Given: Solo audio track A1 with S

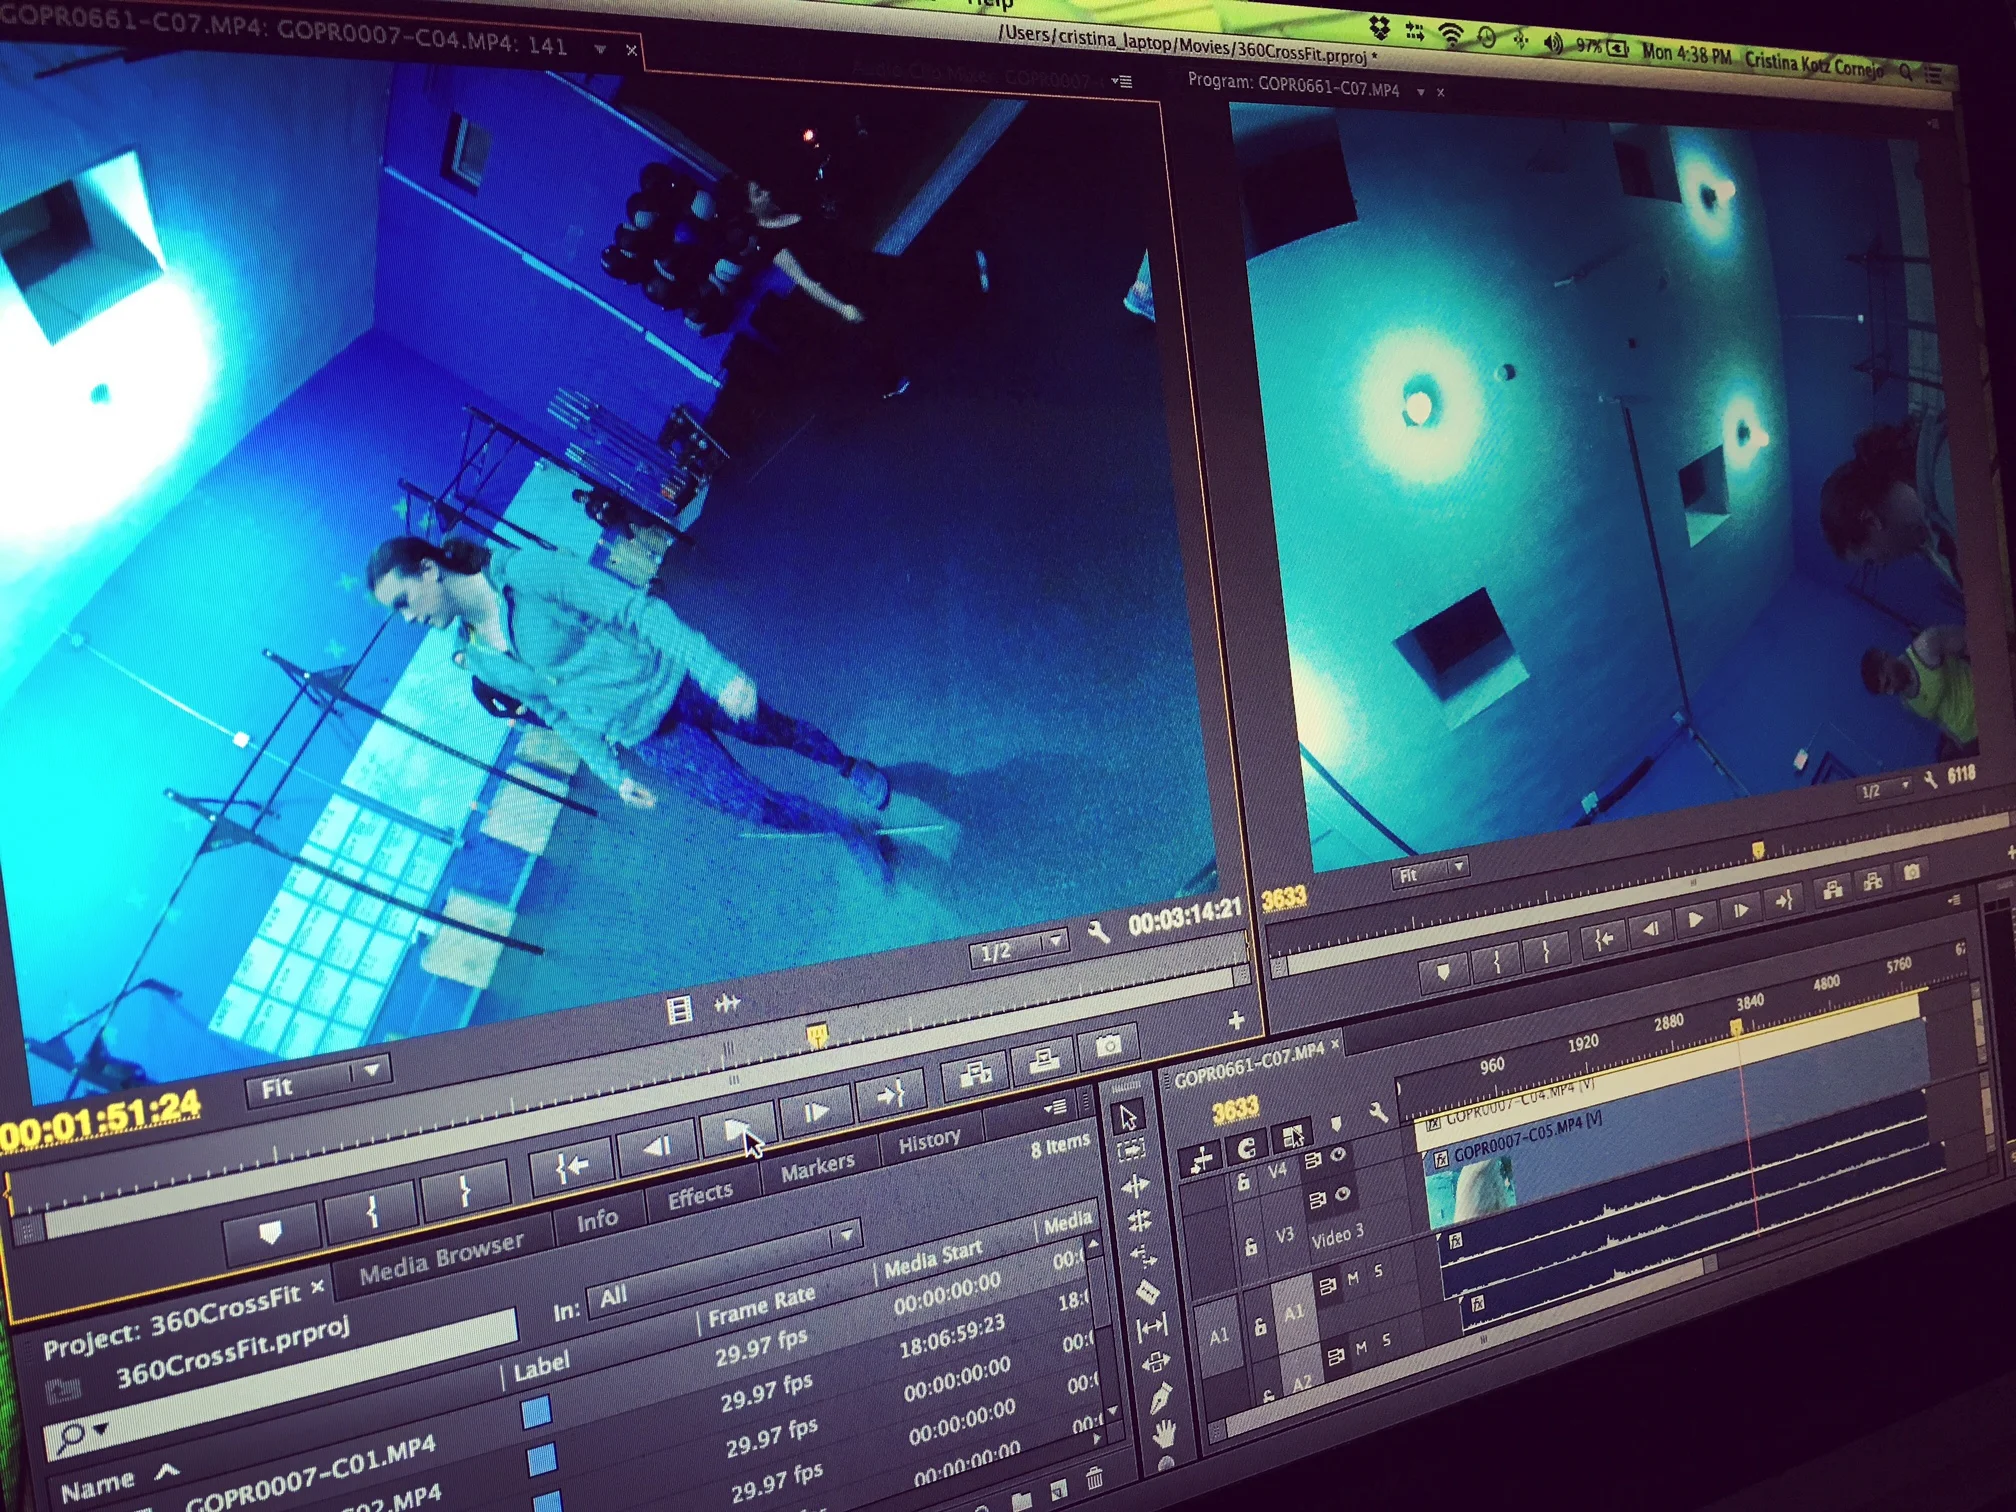Looking at the screenshot, I should 1378,1271.
